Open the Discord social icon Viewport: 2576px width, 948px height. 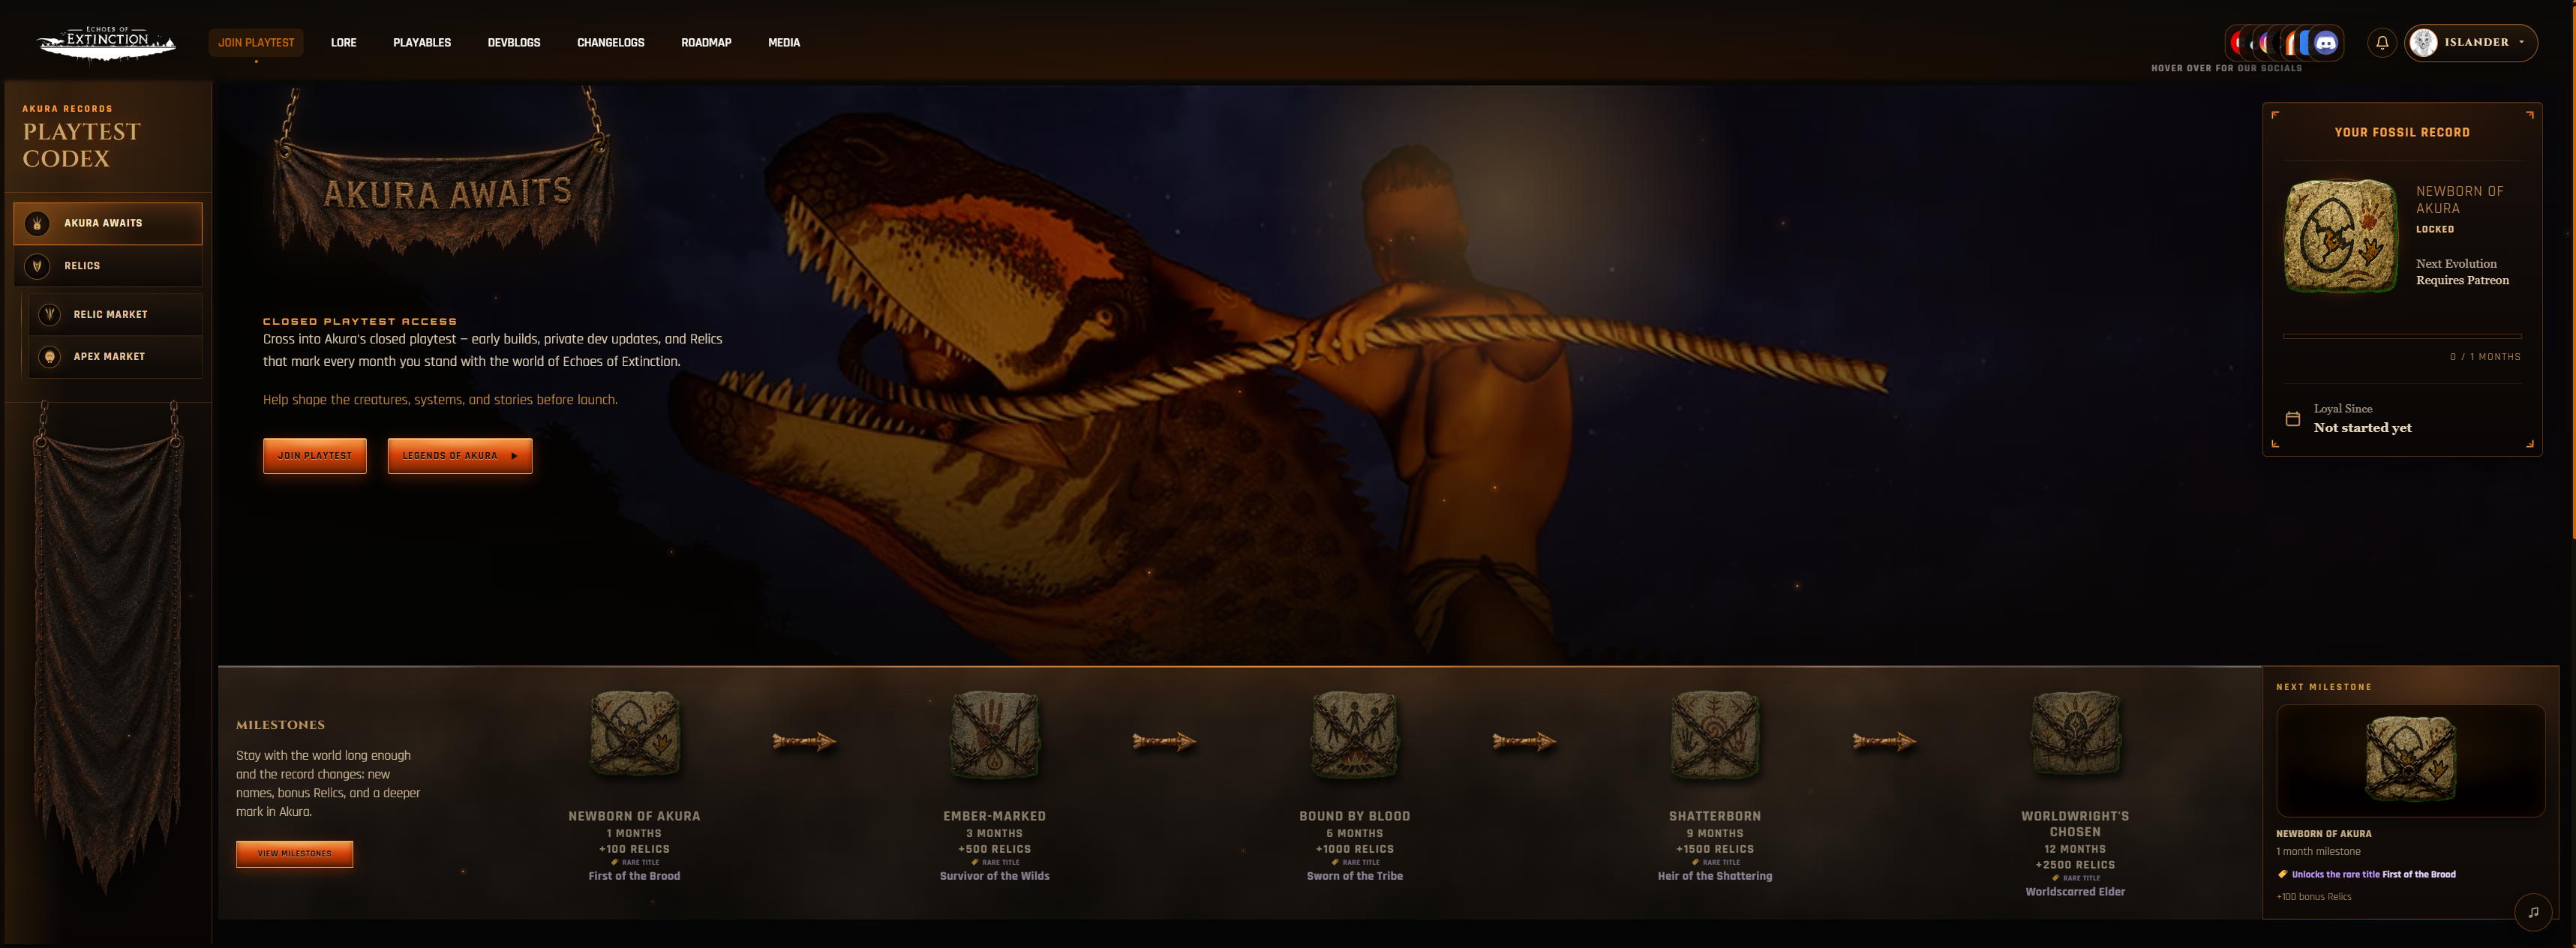click(x=2326, y=43)
